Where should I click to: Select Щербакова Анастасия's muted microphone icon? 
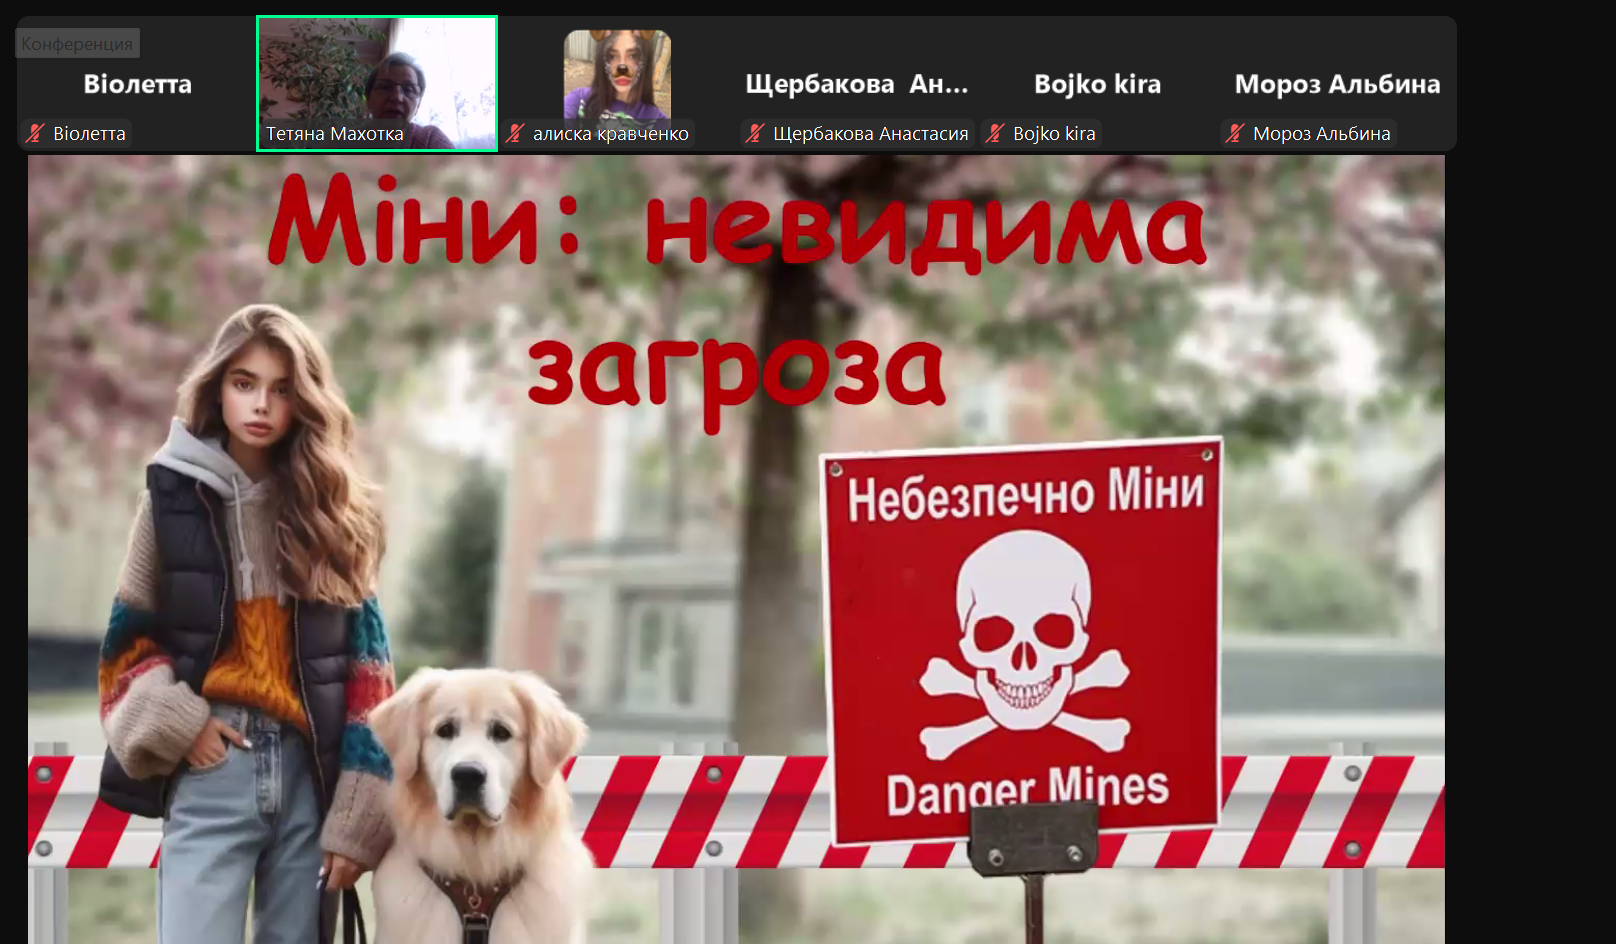(756, 133)
